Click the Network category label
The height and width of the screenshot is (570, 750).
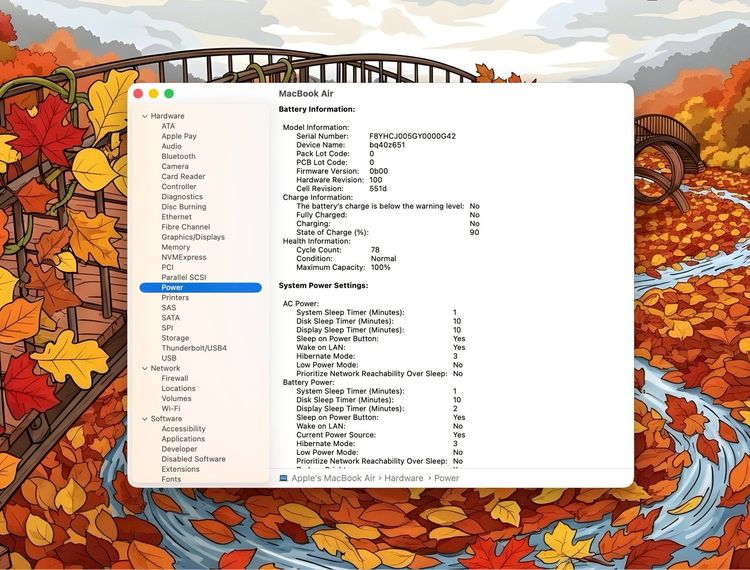(165, 368)
